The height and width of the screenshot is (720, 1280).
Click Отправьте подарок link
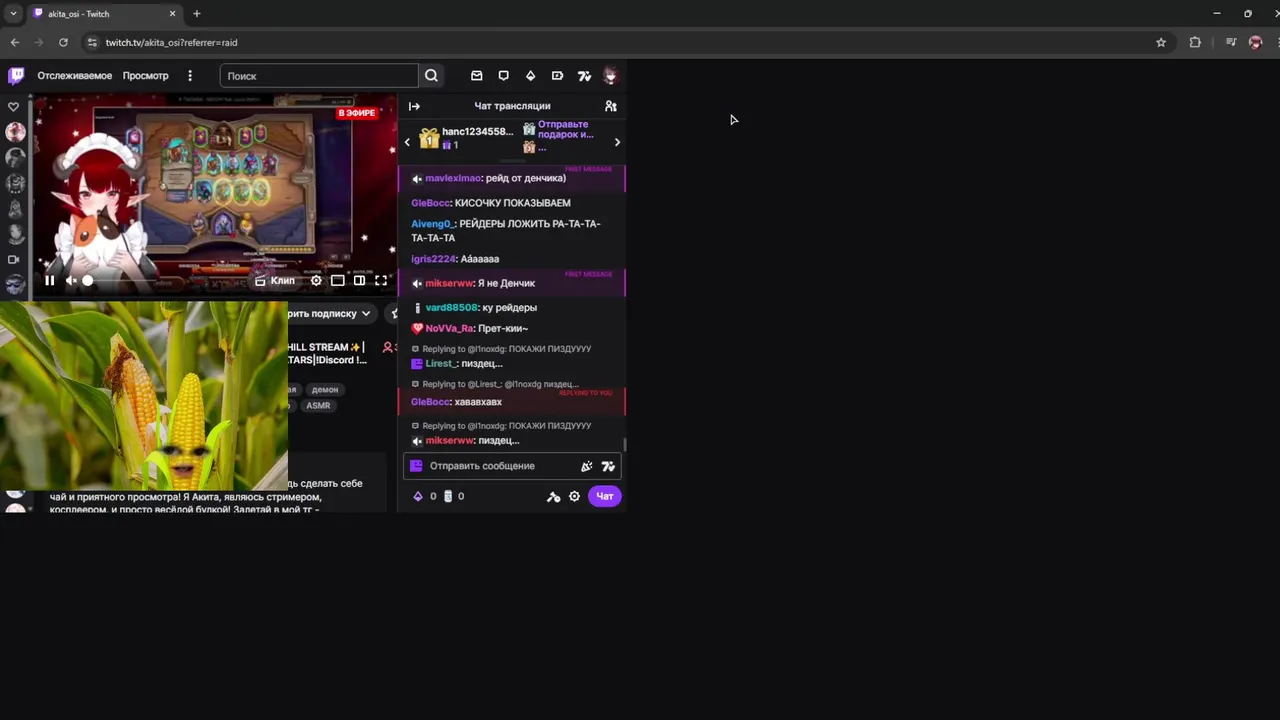pyautogui.click(x=565, y=130)
